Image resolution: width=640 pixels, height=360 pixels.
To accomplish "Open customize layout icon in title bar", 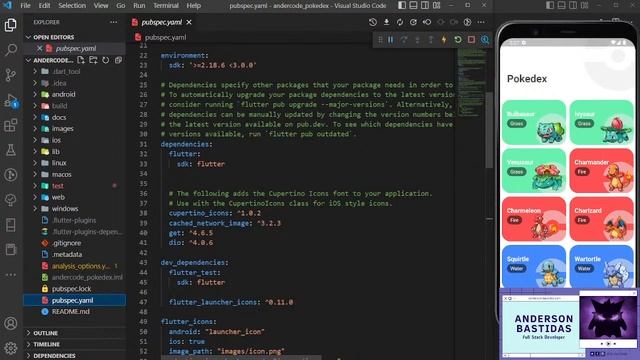I will click(437, 5).
